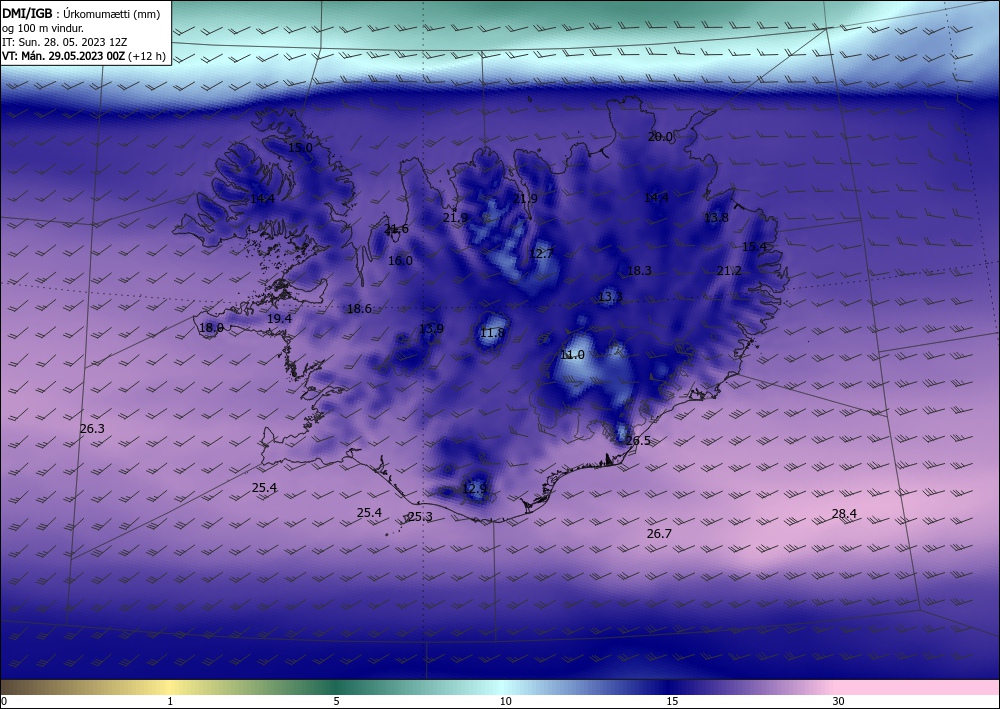This screenshot has width=1000, height=709.
Task: Click the 28.4 value label
Action: coord(844,513)
